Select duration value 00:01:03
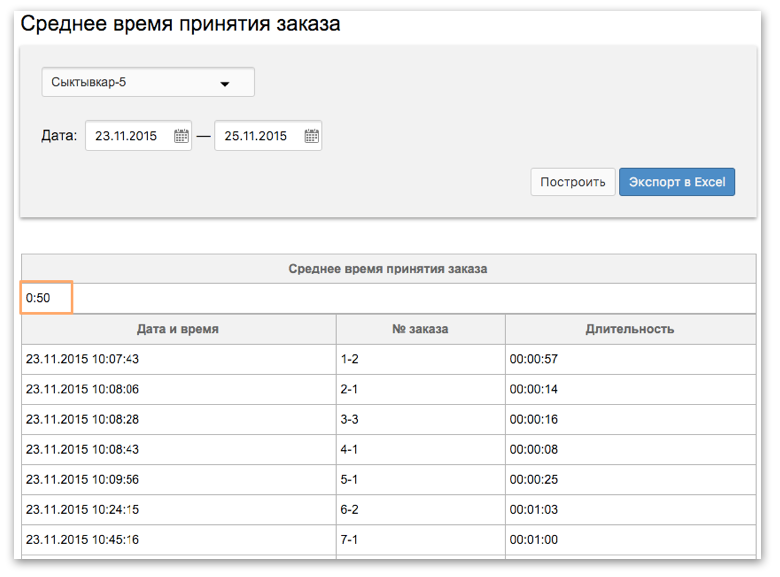Viewport: 780px width, 577px height. click(x=534, y=509)
